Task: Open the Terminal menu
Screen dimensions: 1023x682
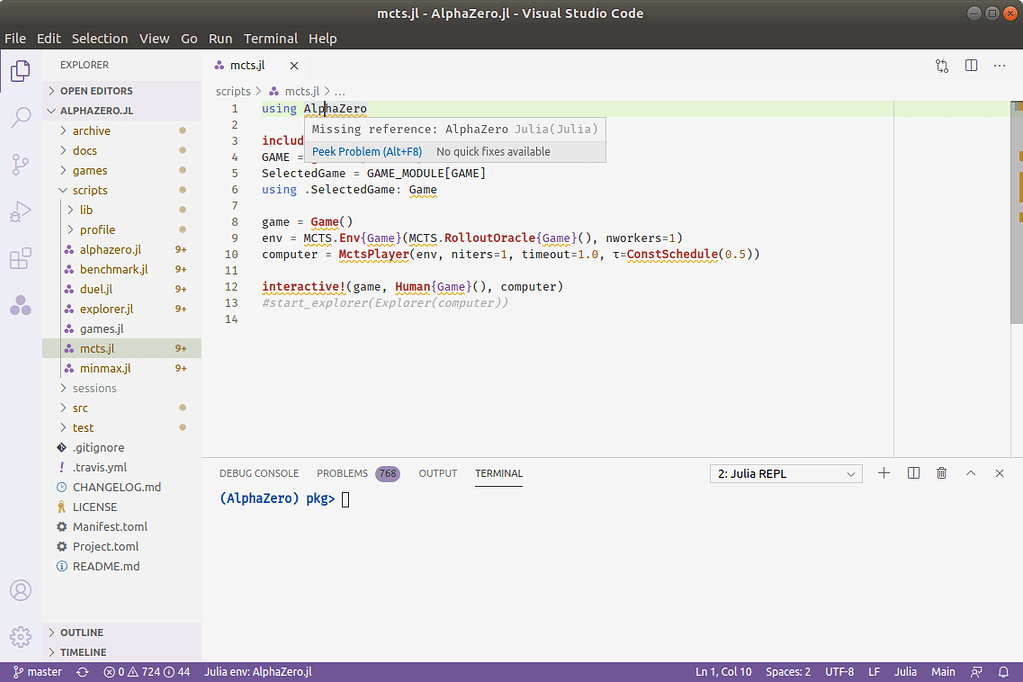Action: tap(270, 38)
